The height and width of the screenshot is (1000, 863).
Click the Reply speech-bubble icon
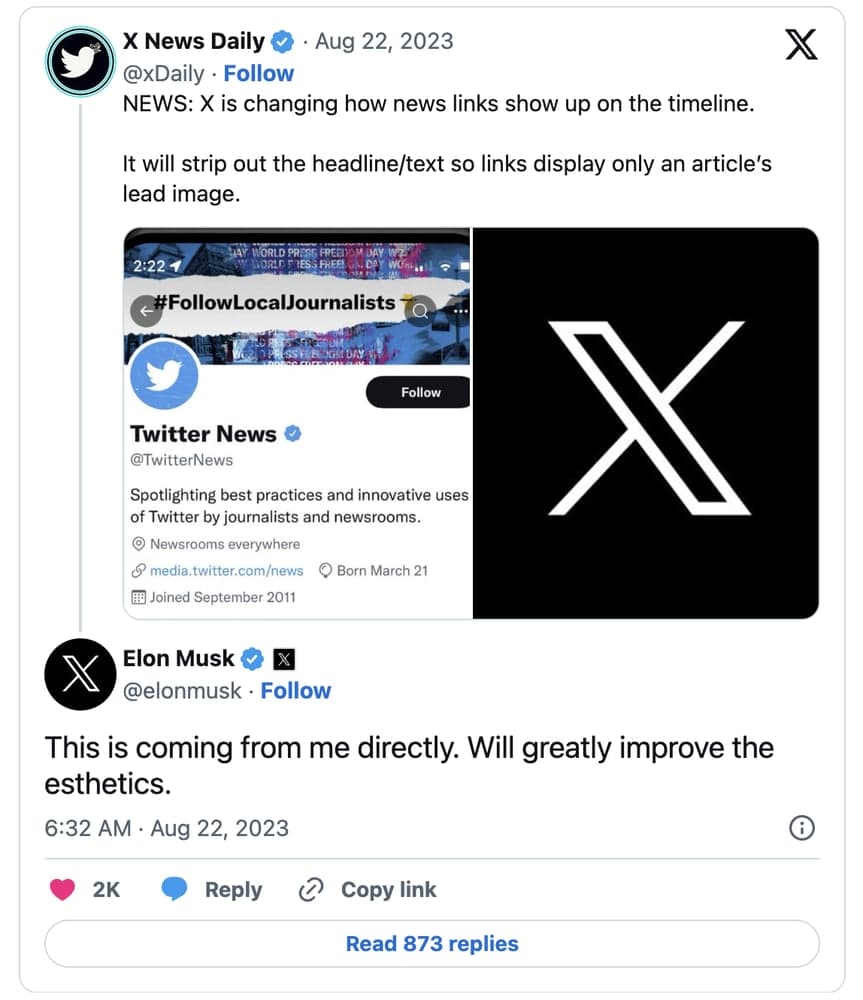(x=172, y=889)
